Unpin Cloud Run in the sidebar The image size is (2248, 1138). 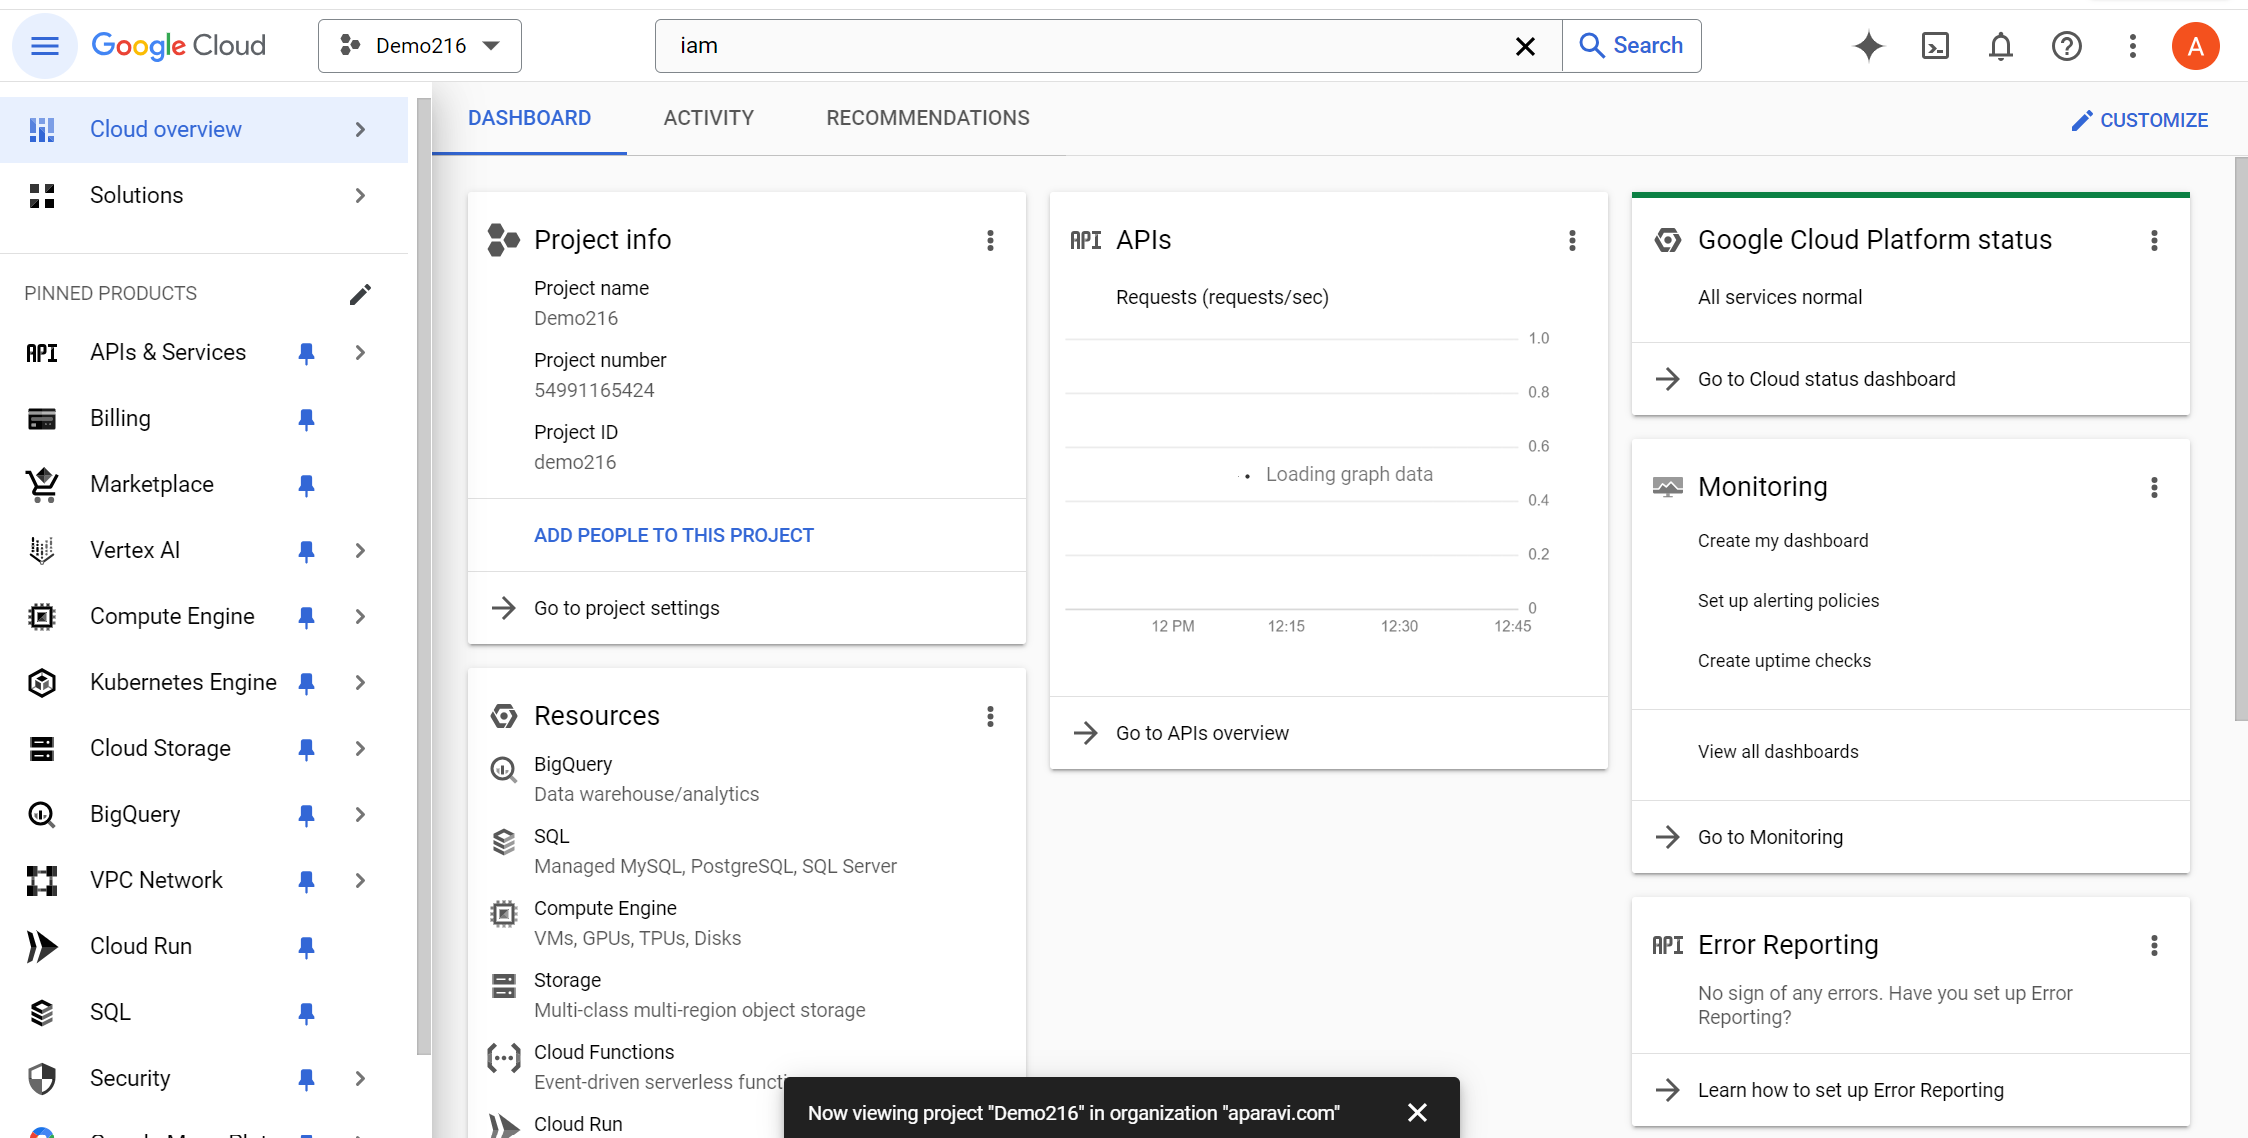(306, 947)
